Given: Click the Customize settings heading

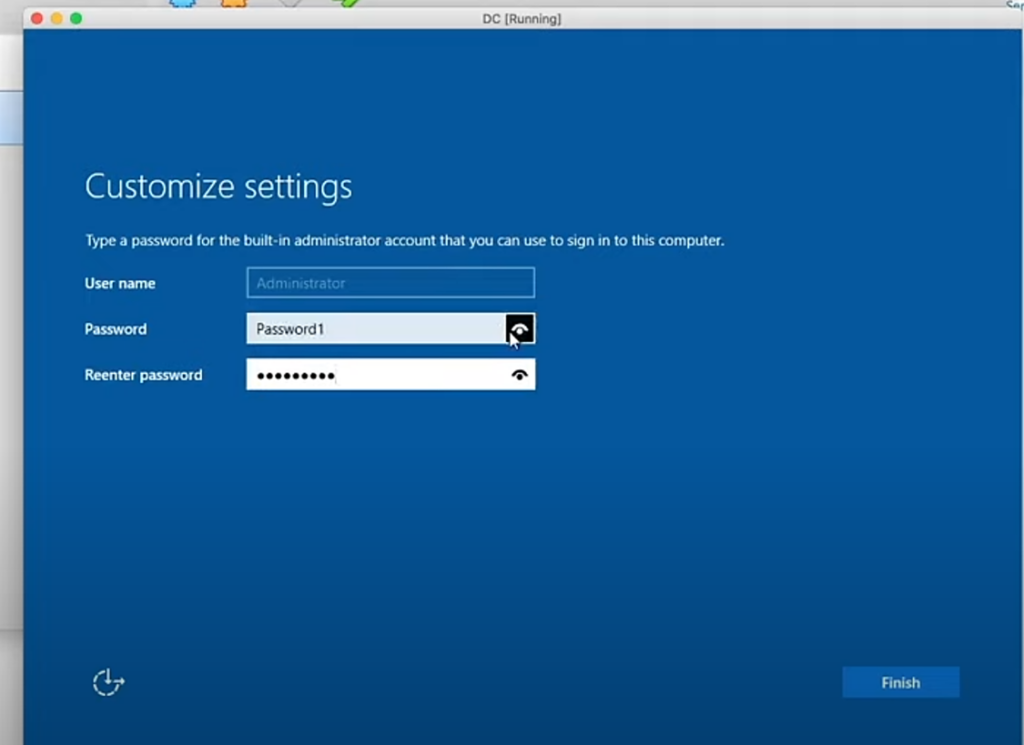Looking at the screenshot, I should [x=218, y=187].
